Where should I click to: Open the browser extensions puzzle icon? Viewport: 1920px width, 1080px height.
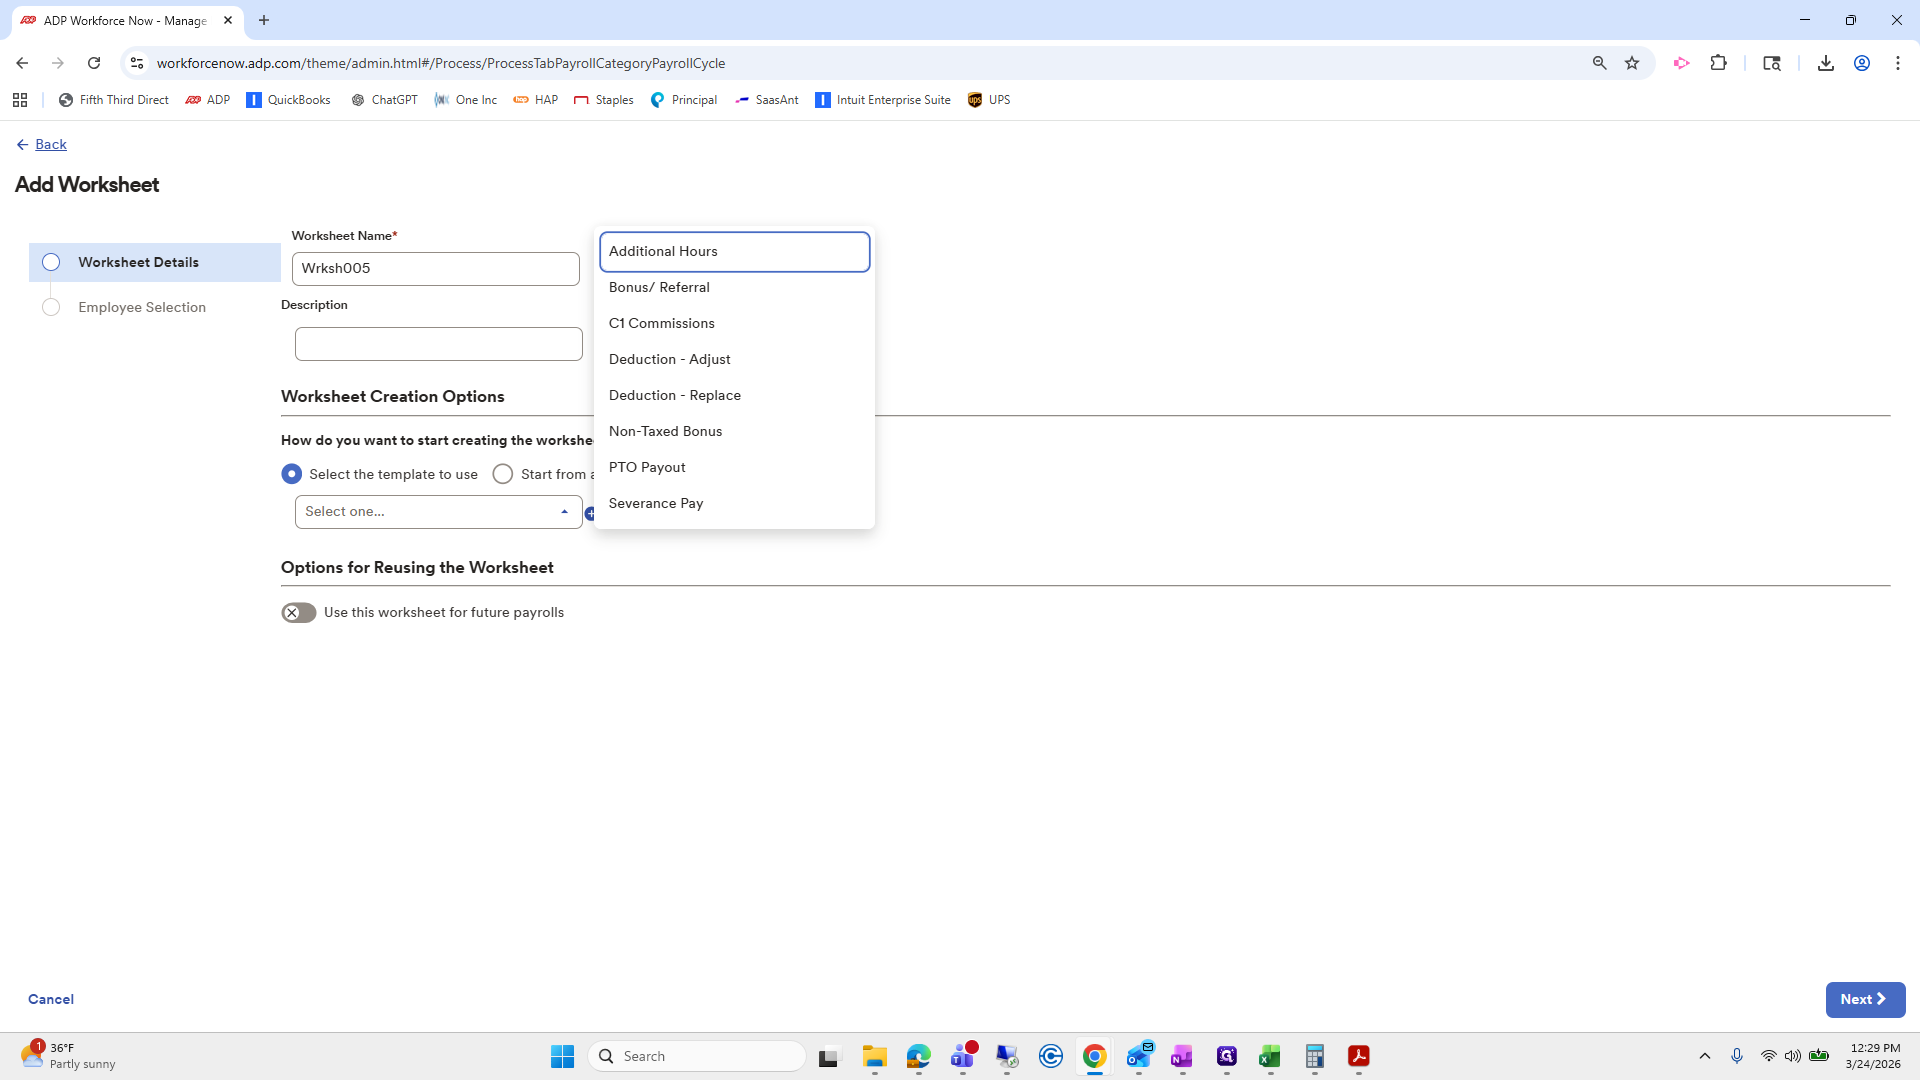tap(1718, 63)
